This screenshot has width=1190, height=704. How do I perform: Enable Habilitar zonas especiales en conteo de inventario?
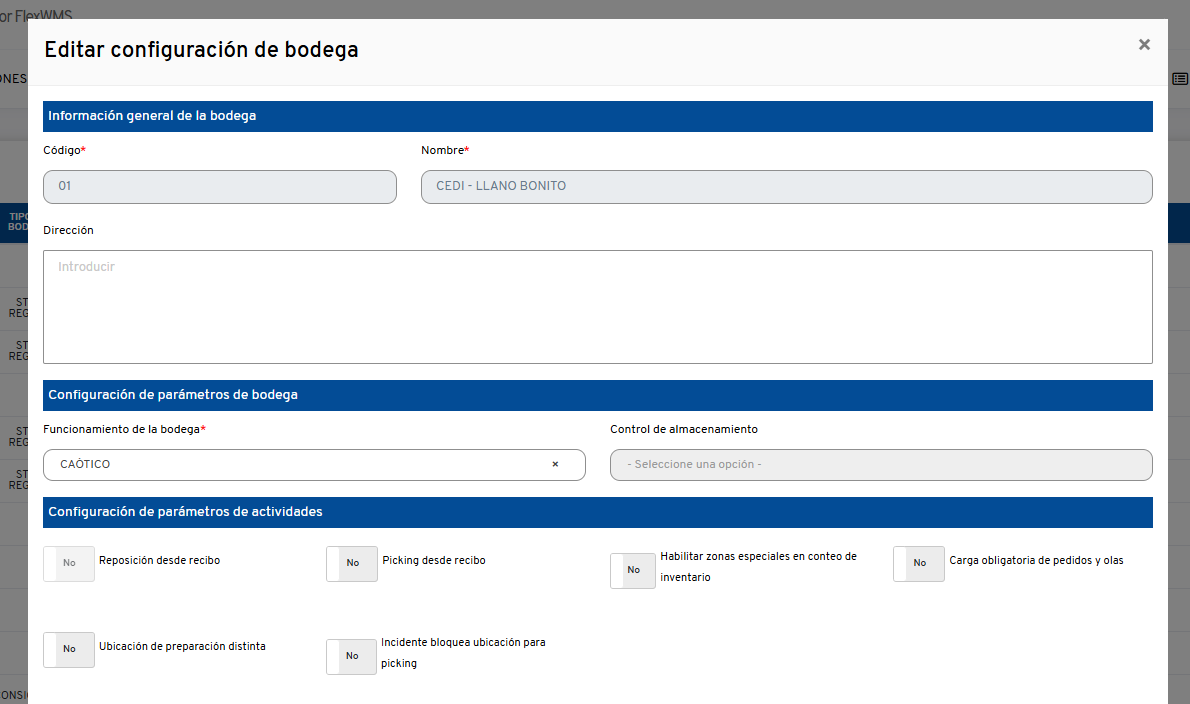632,570
